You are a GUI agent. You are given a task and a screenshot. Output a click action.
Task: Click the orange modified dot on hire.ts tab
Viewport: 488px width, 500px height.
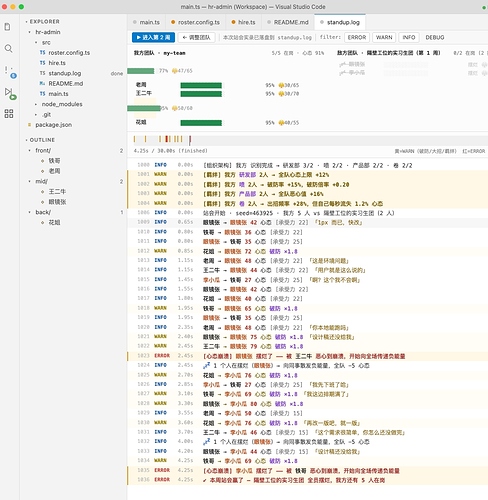pyautogui.click(x=233, y=22)
